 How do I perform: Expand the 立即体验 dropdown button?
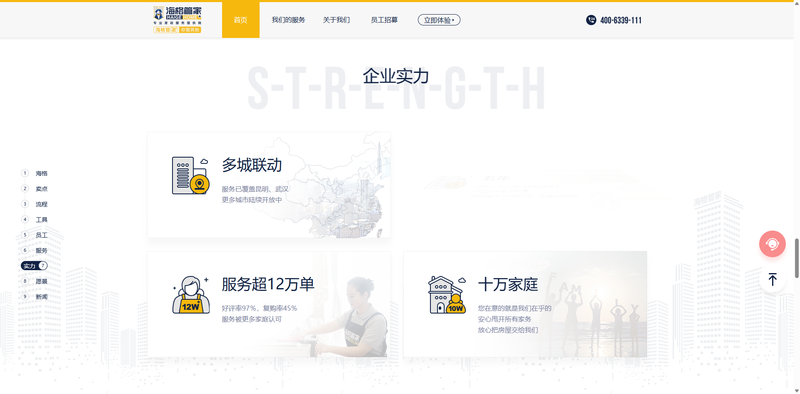[439, 20]
